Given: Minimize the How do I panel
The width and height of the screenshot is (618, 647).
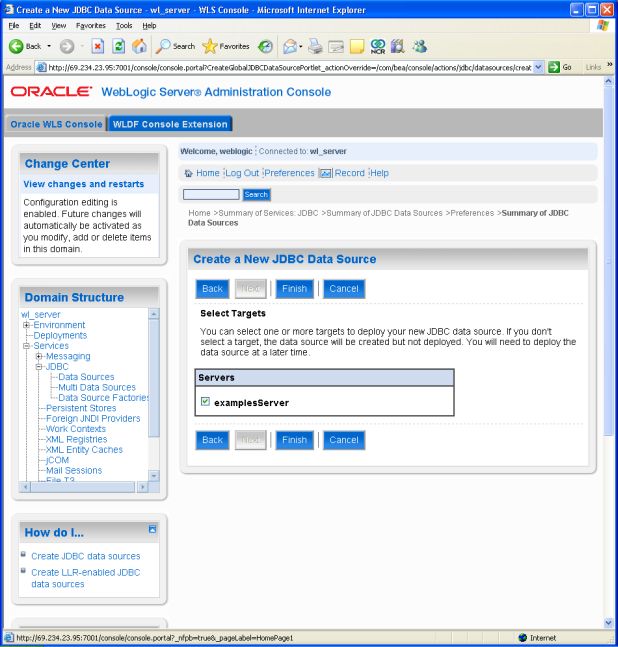Looking at the screenshot, I should [152, 528].
